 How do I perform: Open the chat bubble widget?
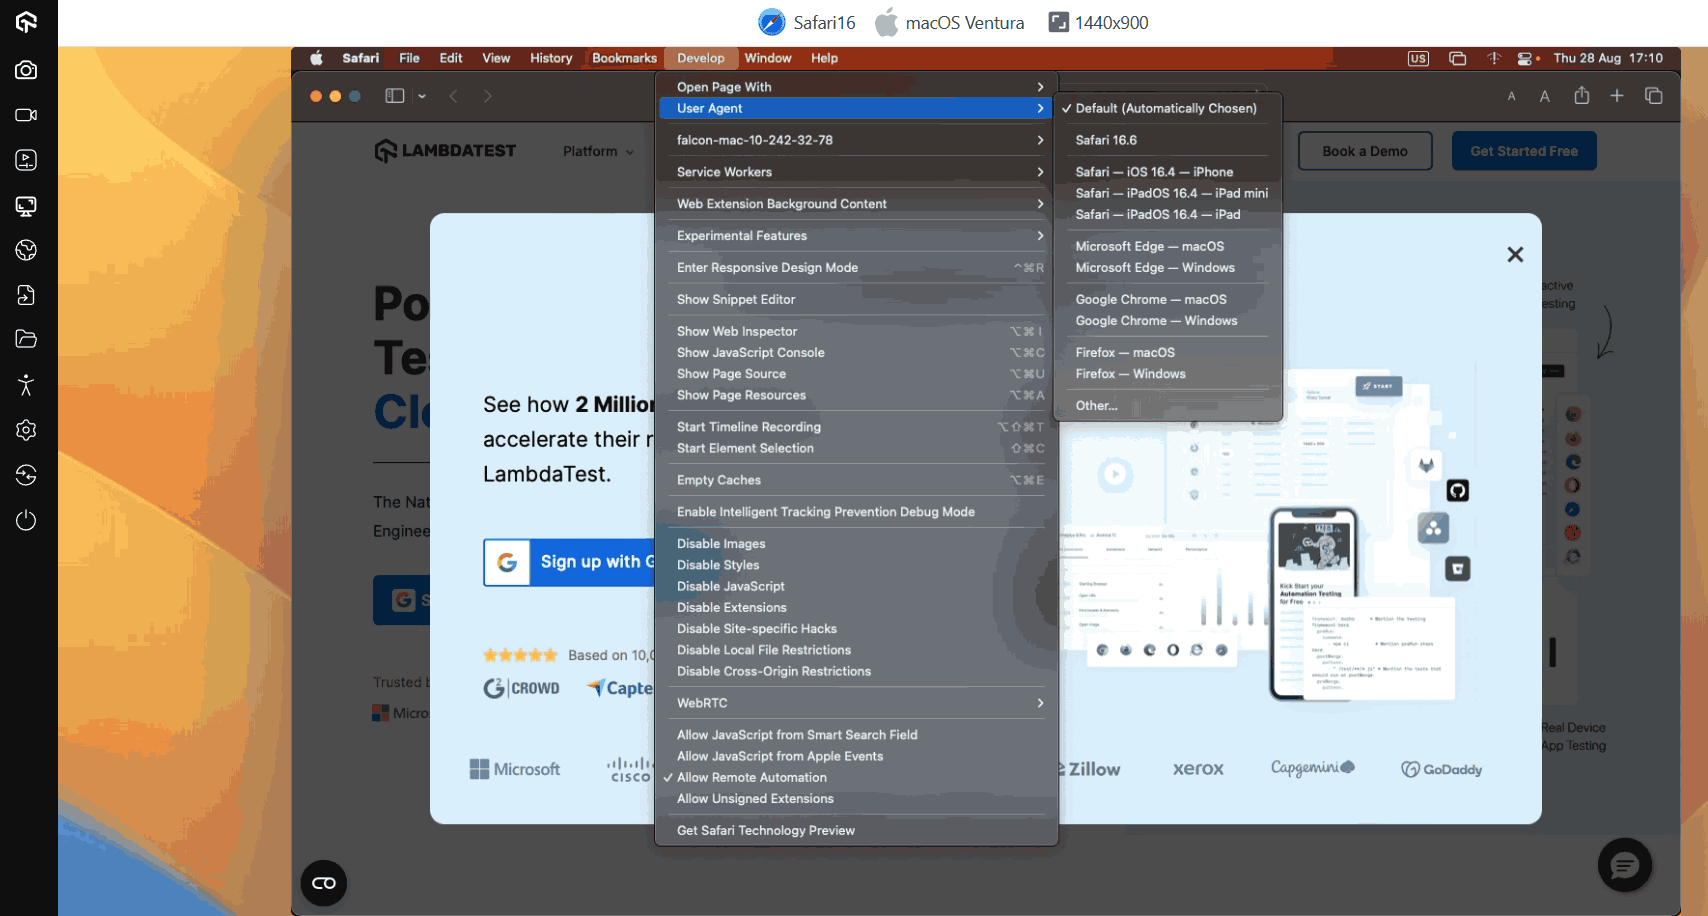(x=1625, y=865)
